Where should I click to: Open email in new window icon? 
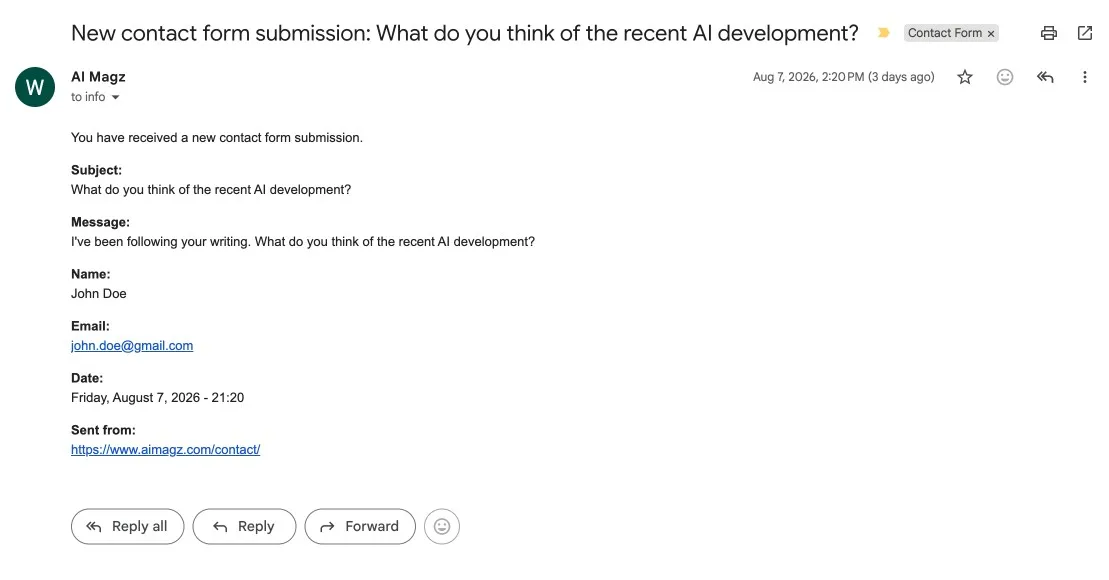[x=1084, y=33]
